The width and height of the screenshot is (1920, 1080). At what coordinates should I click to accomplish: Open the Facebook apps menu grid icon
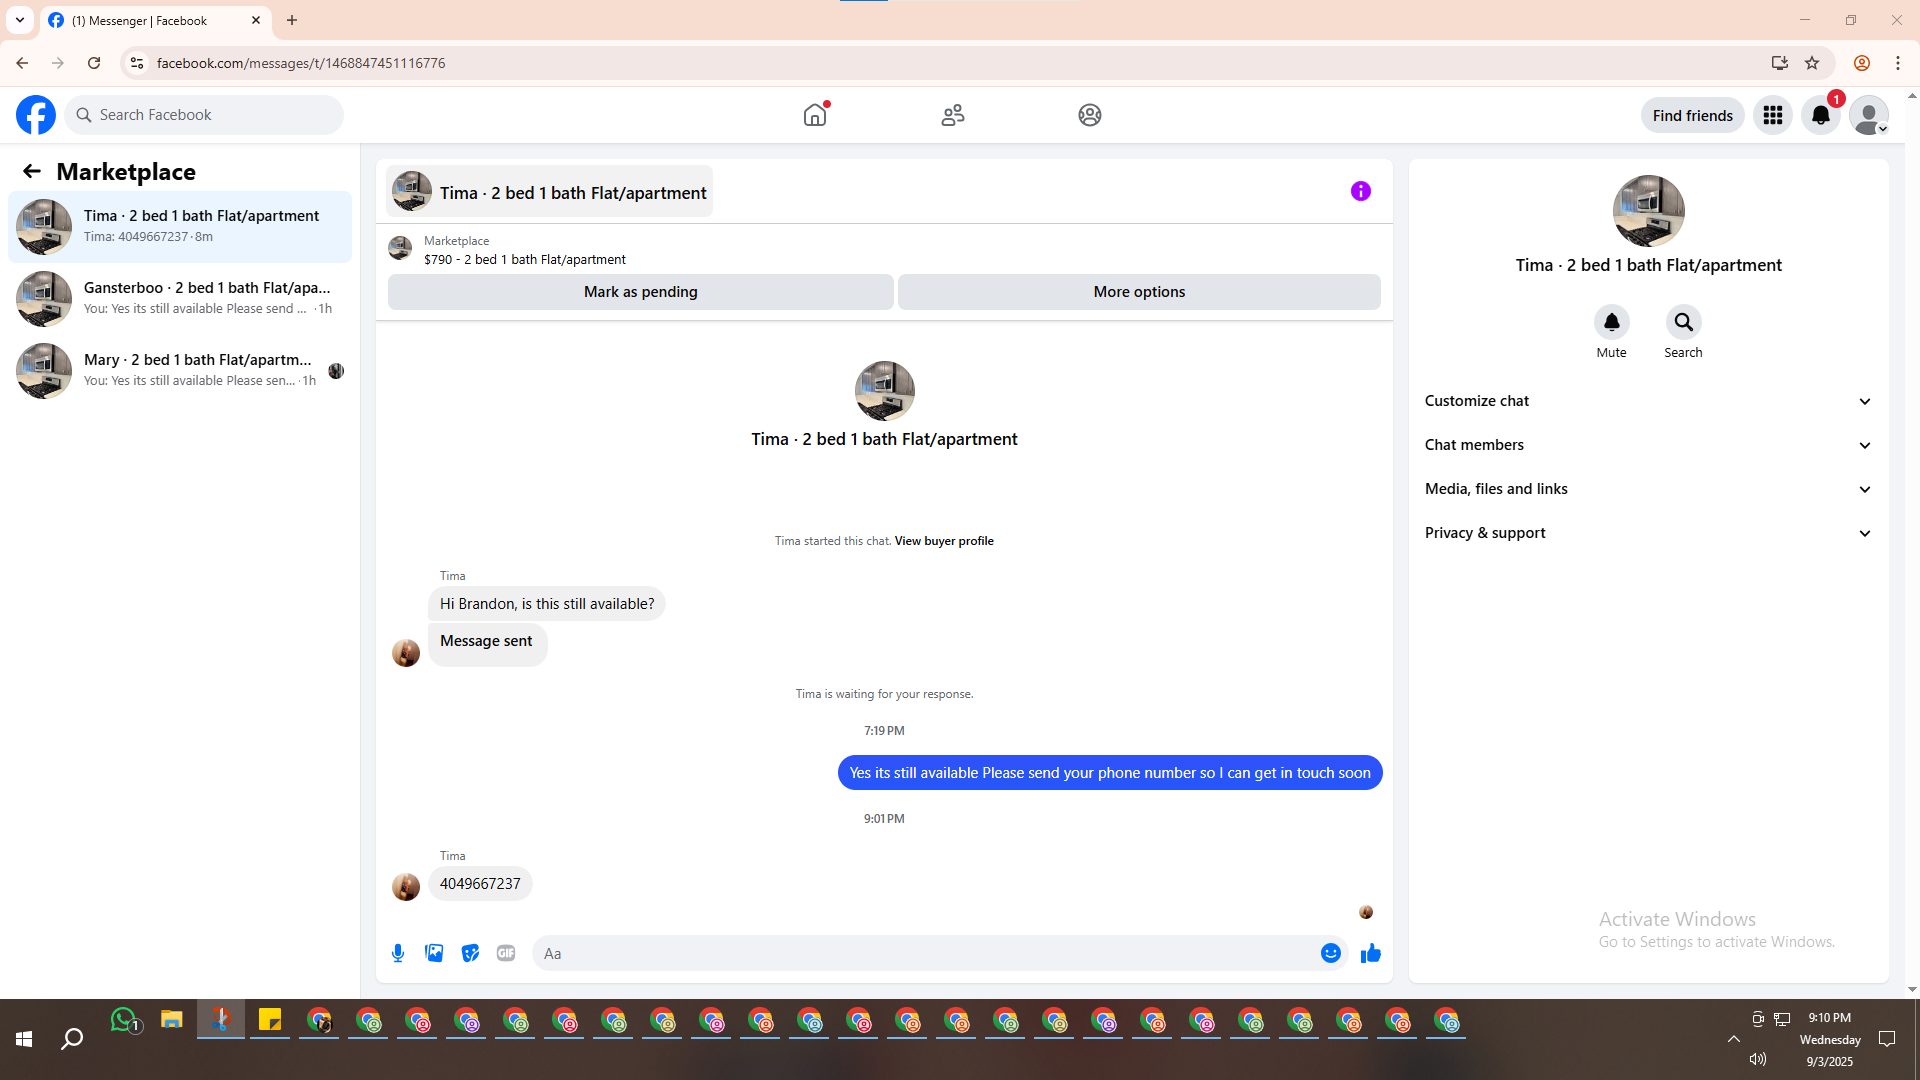1773,115
